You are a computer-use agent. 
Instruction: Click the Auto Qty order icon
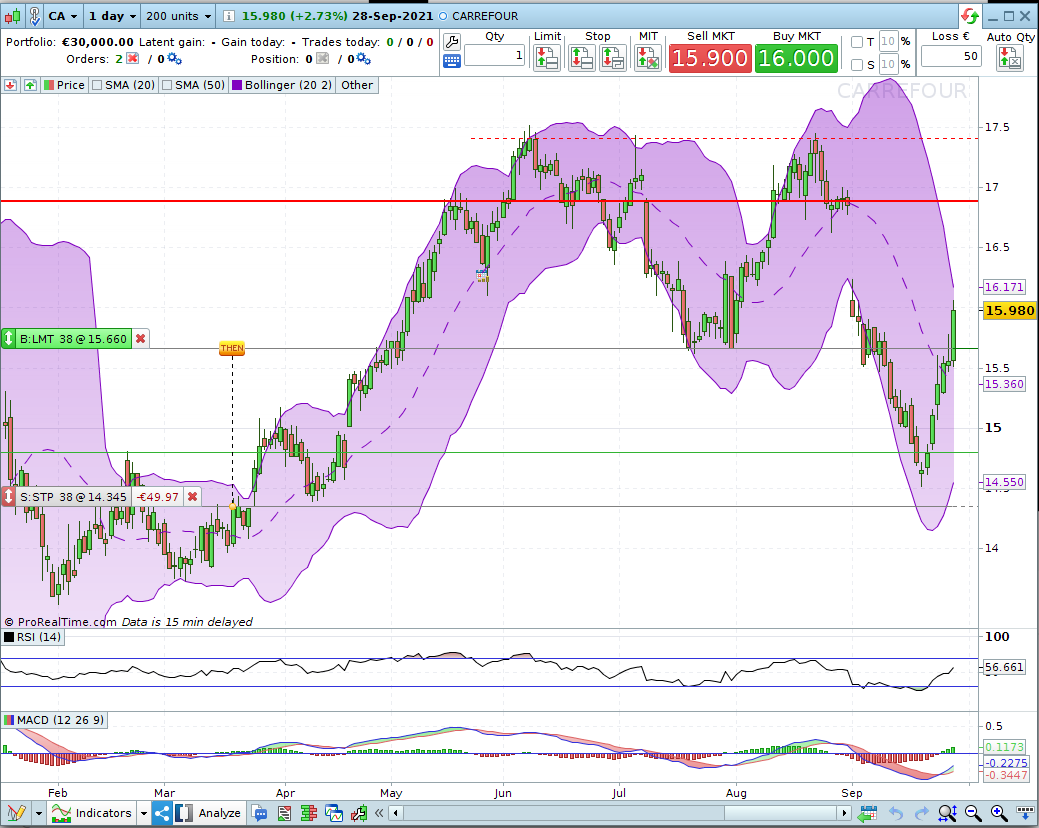pyautogui.click(x=1010, y=58)
